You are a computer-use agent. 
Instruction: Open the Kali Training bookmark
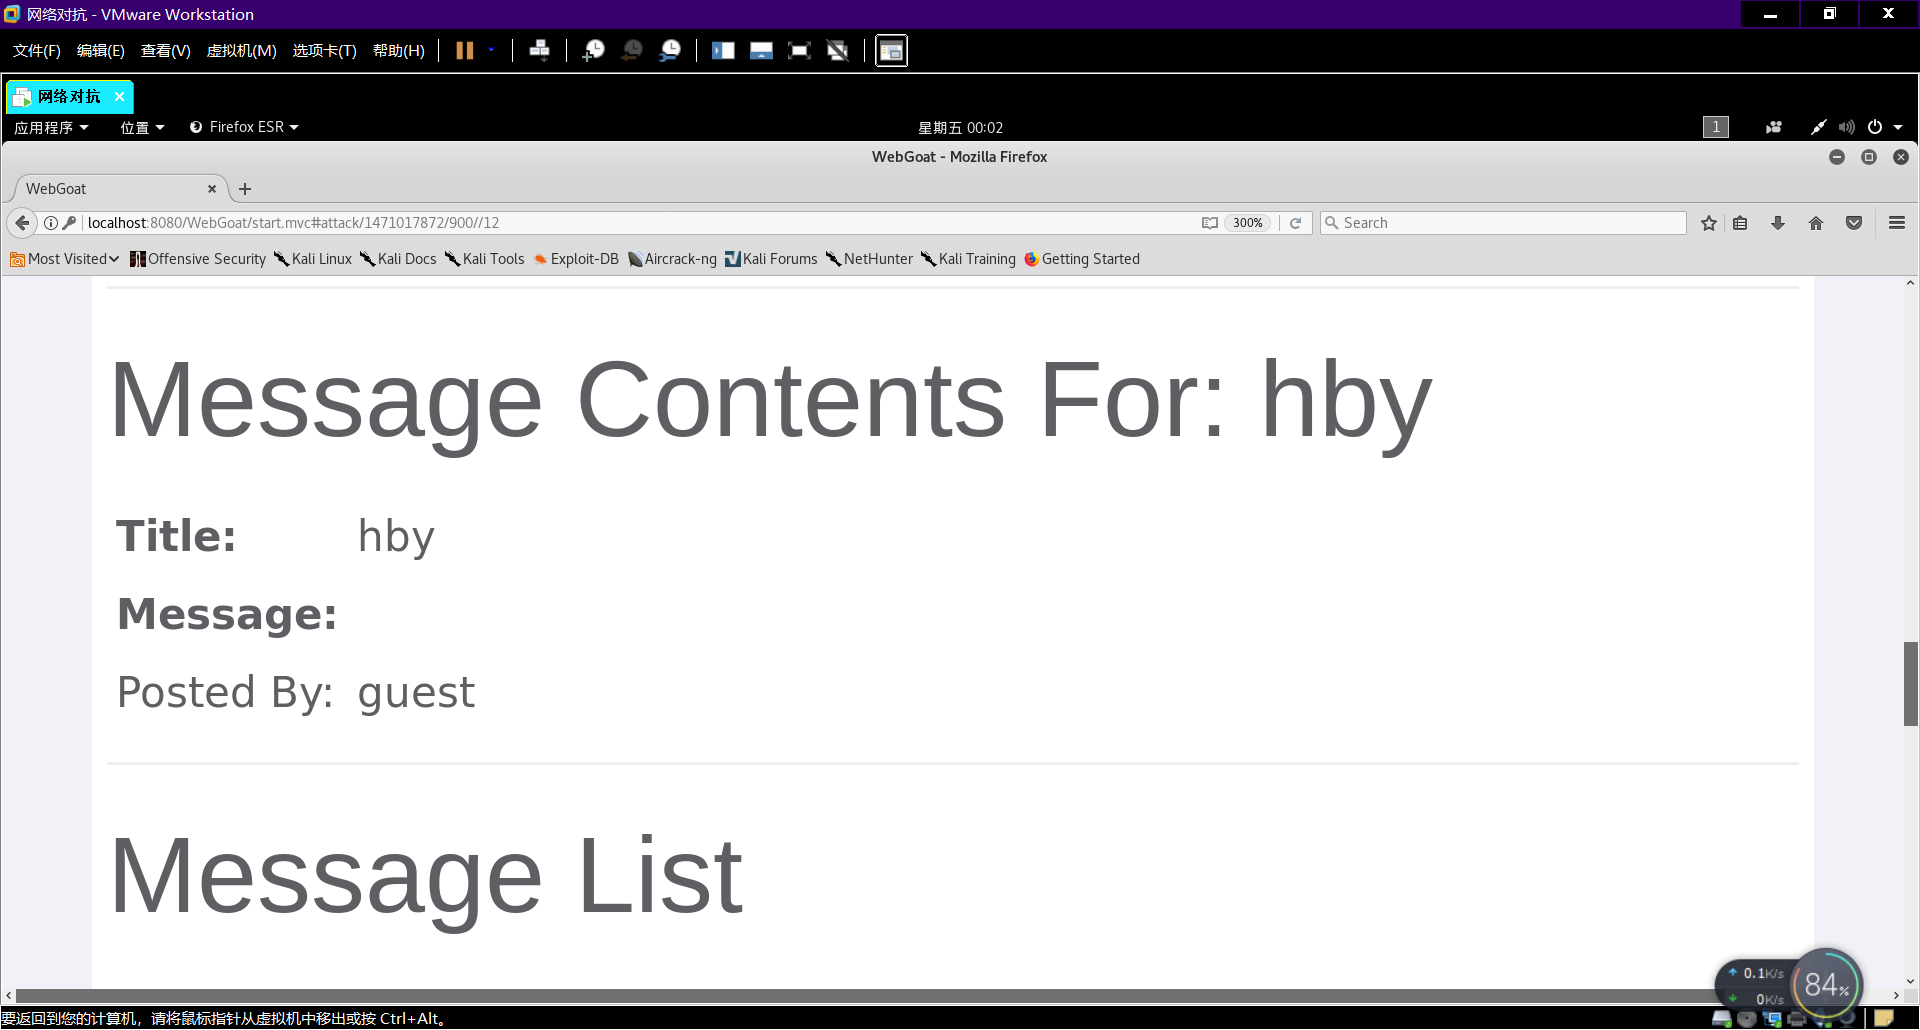pos(968,259)
